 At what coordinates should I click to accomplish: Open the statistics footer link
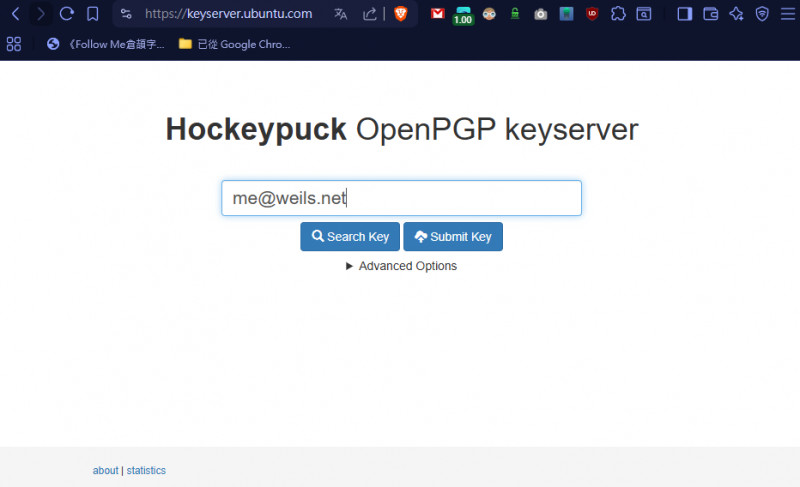point(146,470)
